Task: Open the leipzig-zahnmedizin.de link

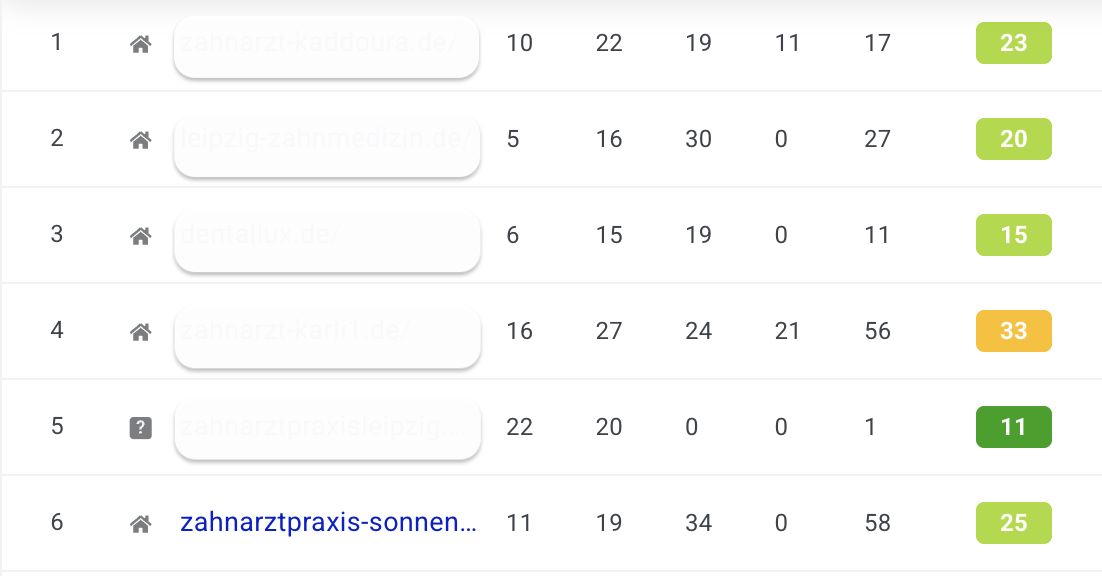Action: coord(326,141)
